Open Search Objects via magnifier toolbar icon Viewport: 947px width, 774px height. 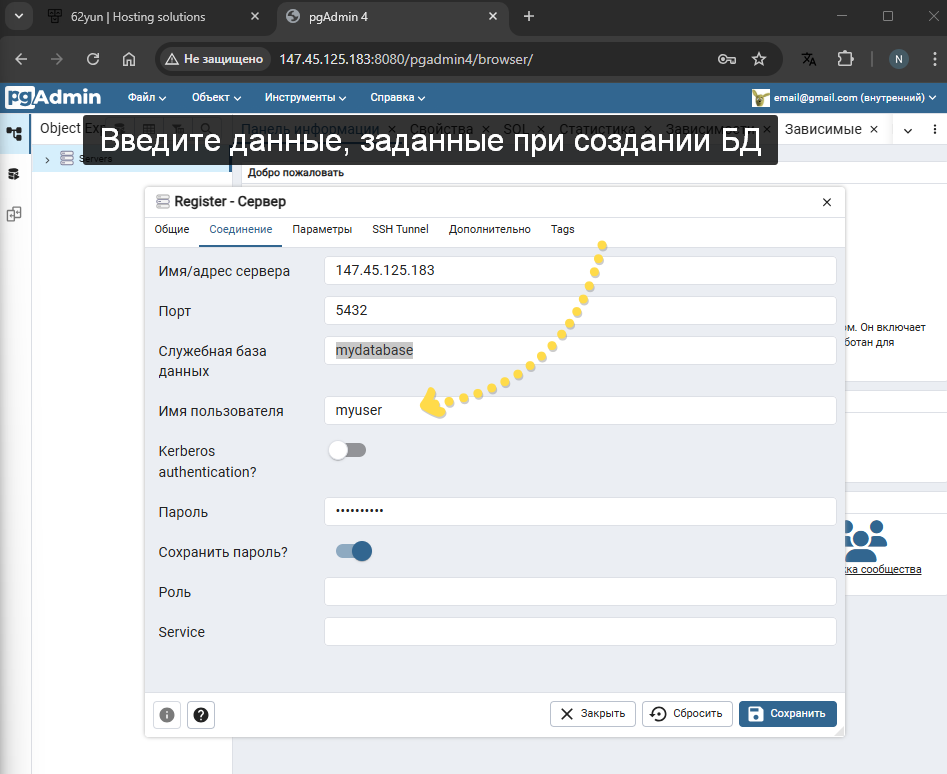pyautogui.click(x=206, y=128)
